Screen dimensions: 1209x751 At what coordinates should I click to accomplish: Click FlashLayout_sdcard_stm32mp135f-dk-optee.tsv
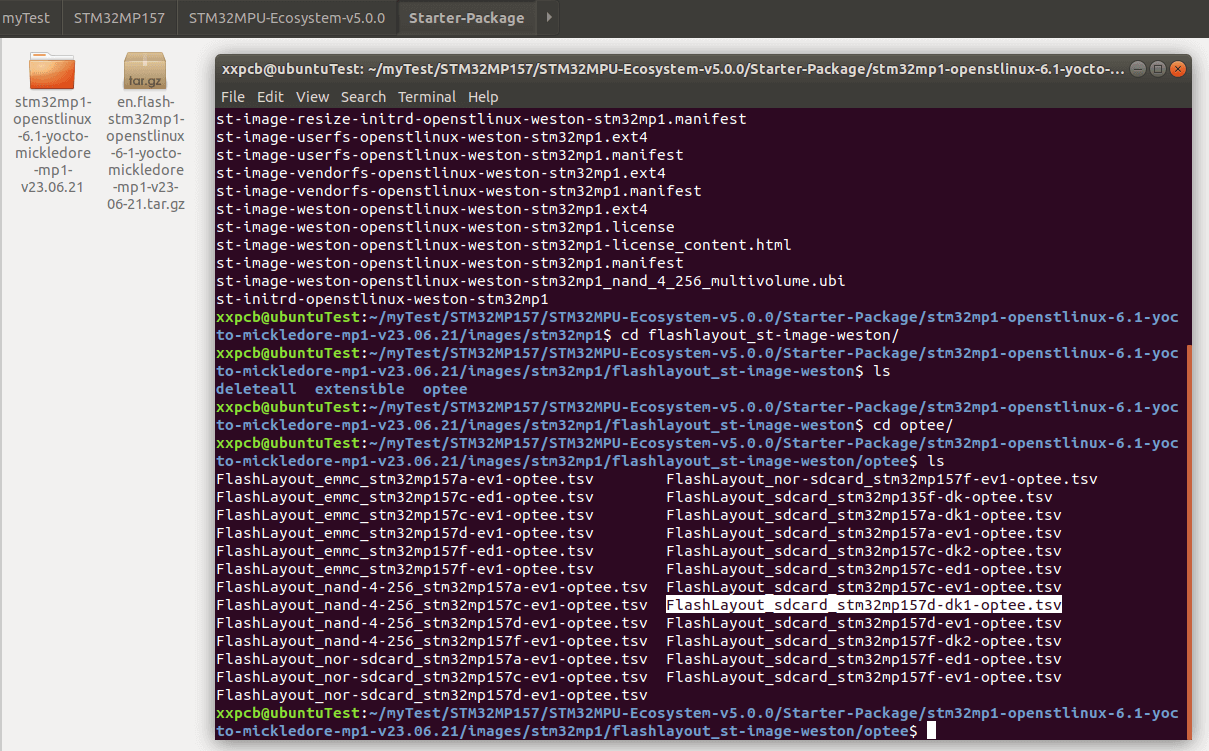click(859, 497)
